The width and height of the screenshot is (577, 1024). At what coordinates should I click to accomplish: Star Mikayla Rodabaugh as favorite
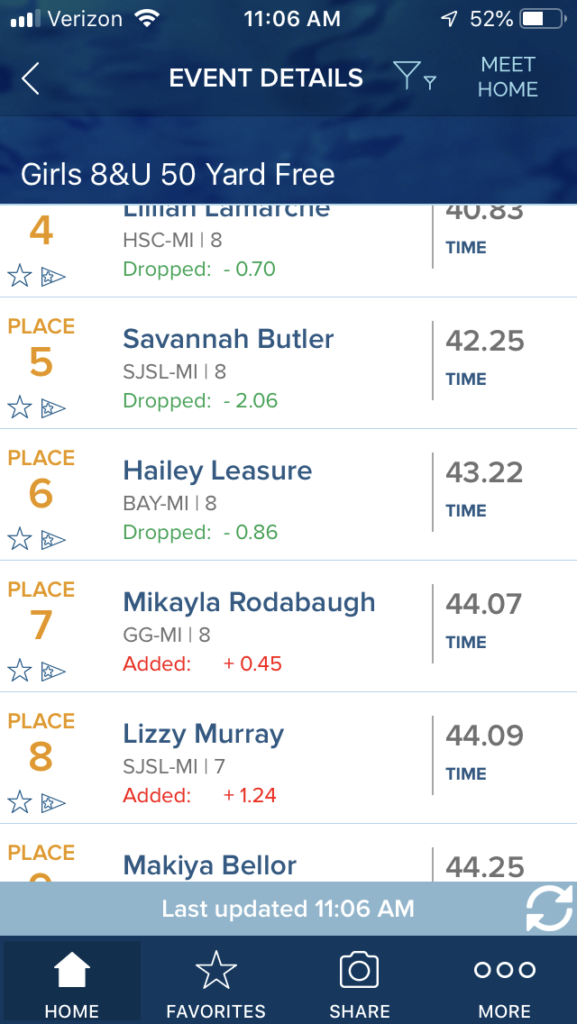click(x=20, y=671)
